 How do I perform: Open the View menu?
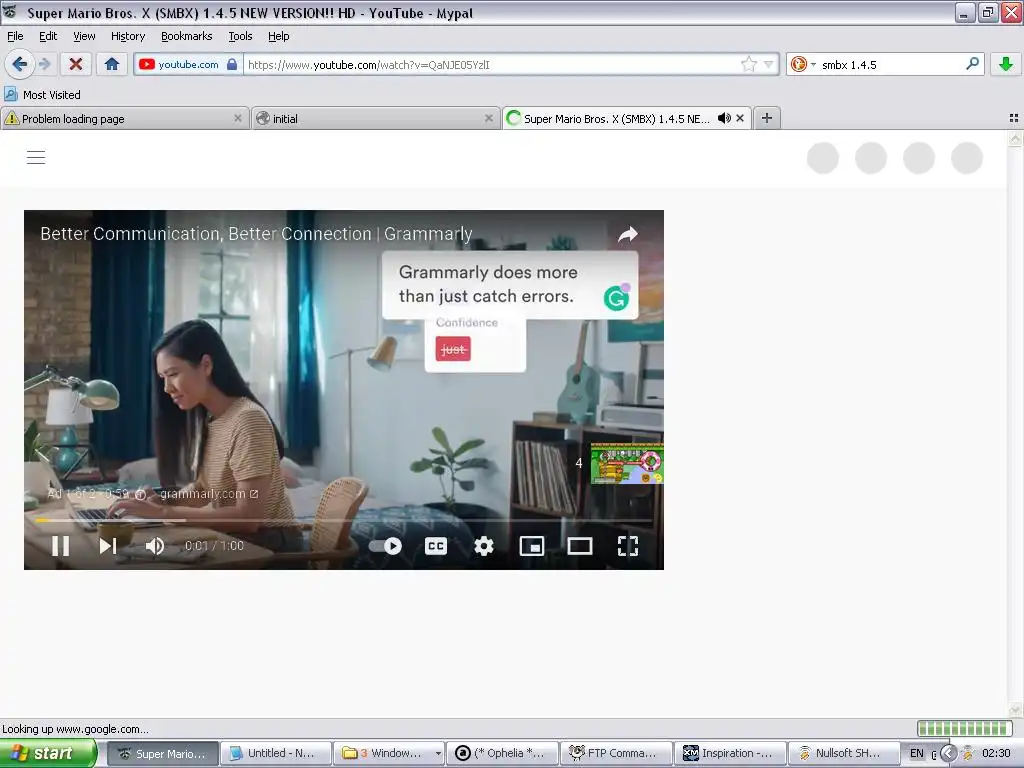tap(84, 36)
